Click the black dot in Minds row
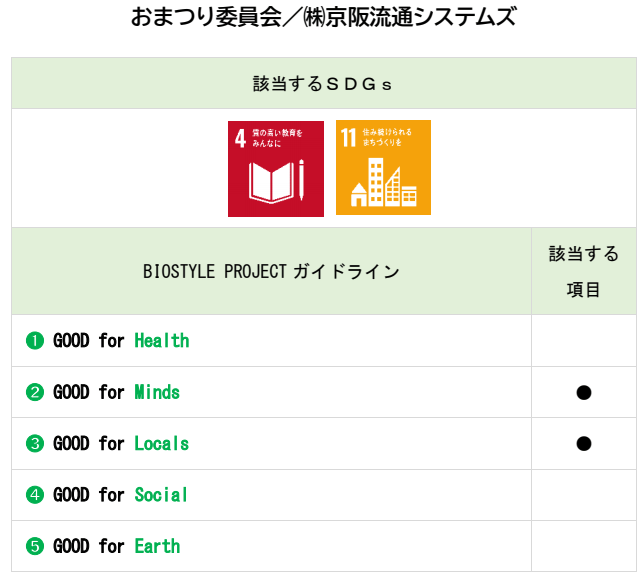The width and height of the screenshot is (641, 575). click(584, 392)
